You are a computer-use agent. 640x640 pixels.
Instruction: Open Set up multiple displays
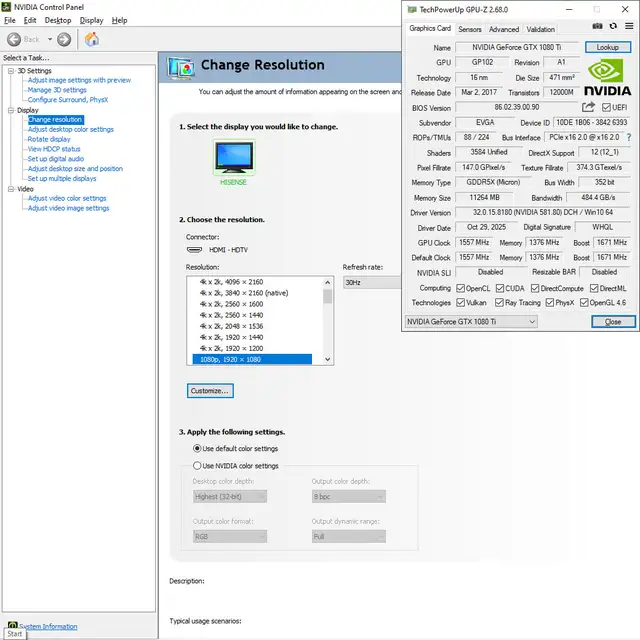[x=62, y=178]
